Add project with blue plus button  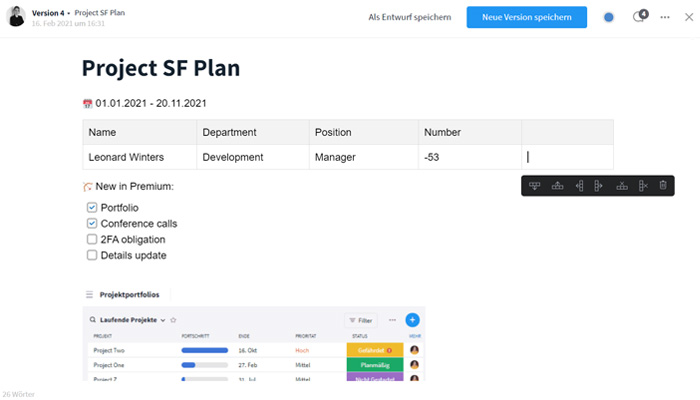point(412,320)
